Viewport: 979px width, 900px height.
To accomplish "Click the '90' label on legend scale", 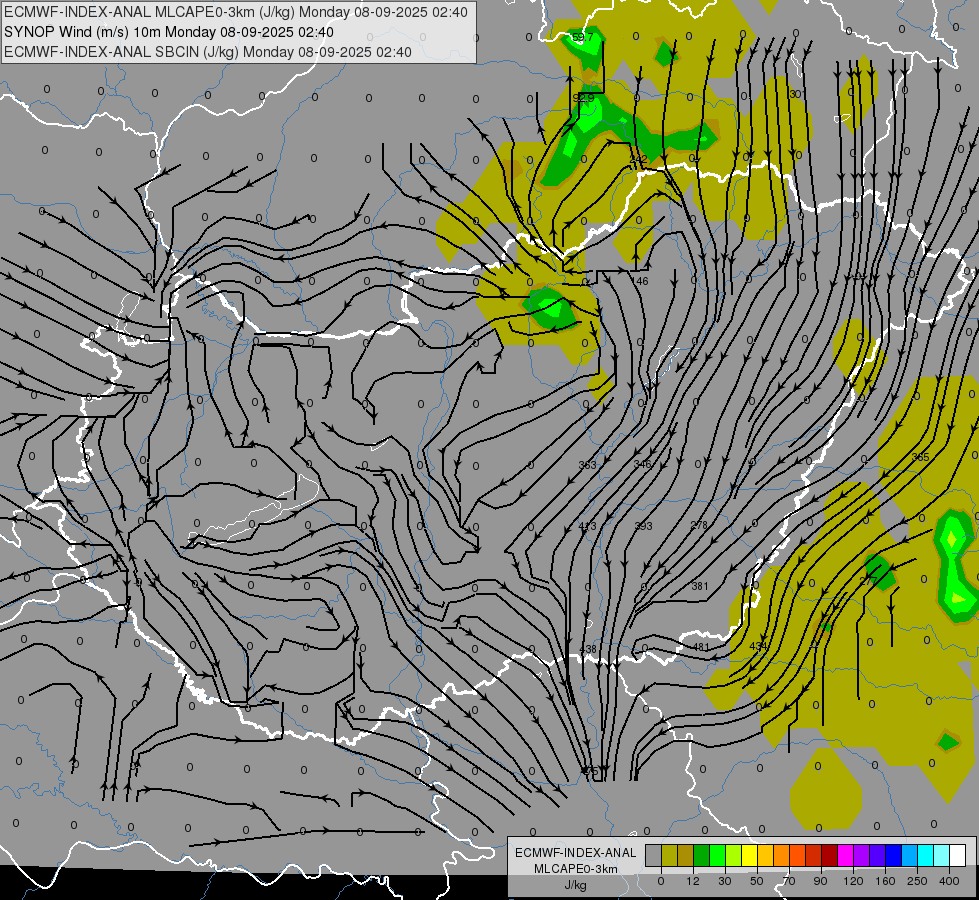I will coord(820,881).
